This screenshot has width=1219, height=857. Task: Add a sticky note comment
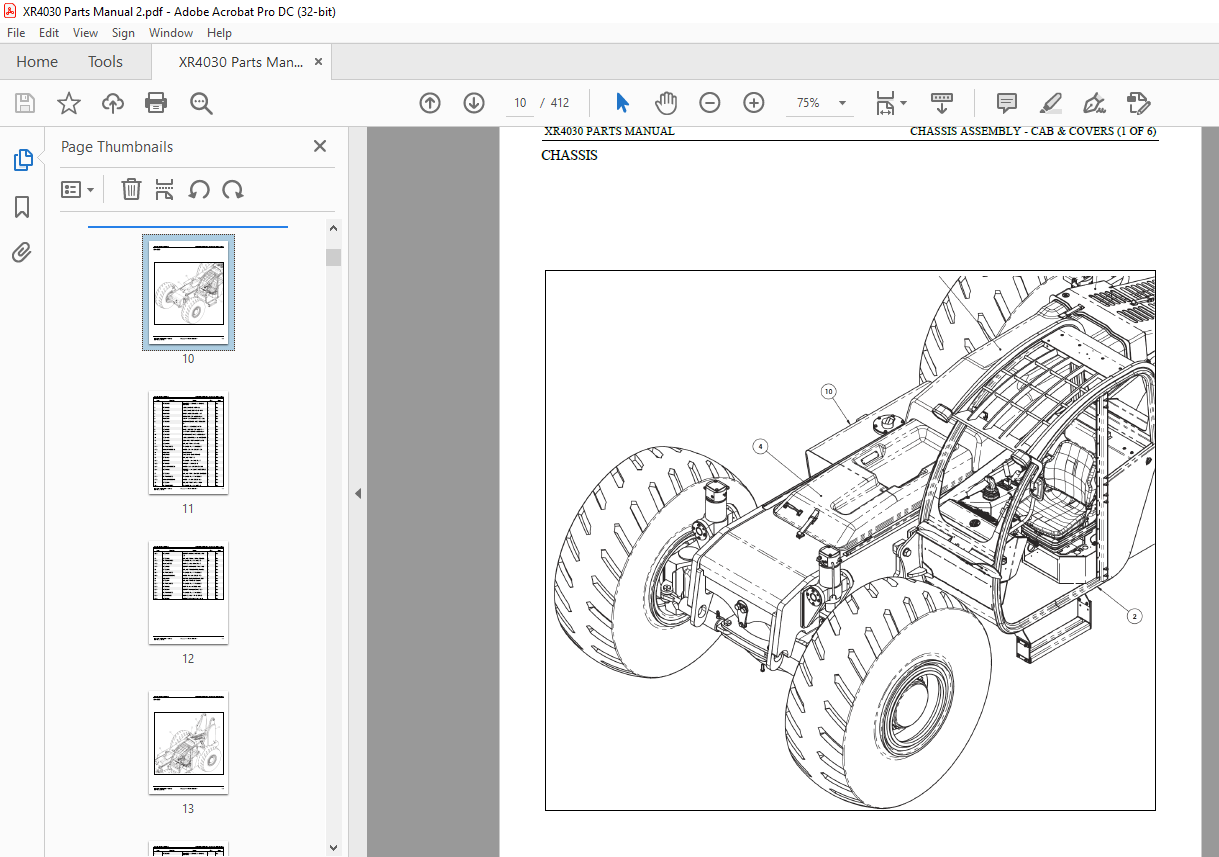coord(1007,103)
